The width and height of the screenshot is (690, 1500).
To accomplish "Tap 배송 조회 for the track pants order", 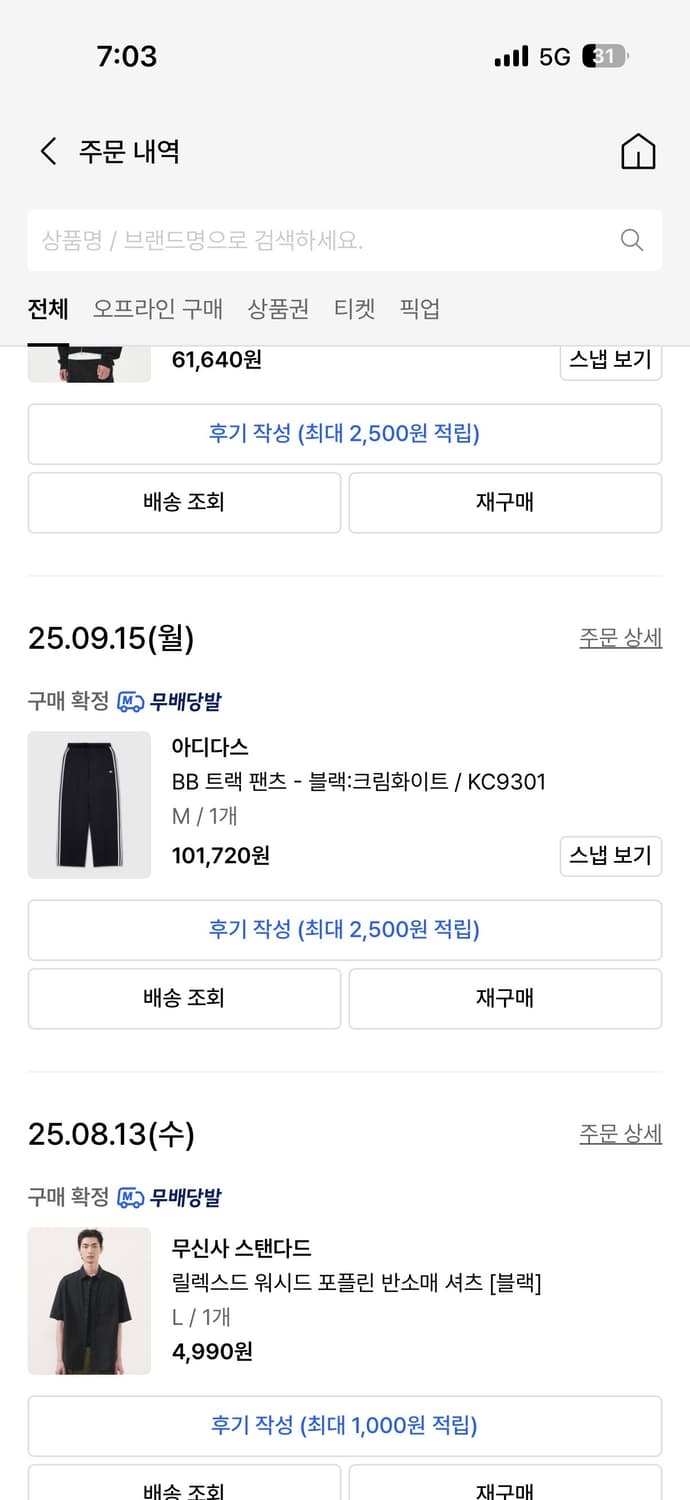I will point(184,998).
